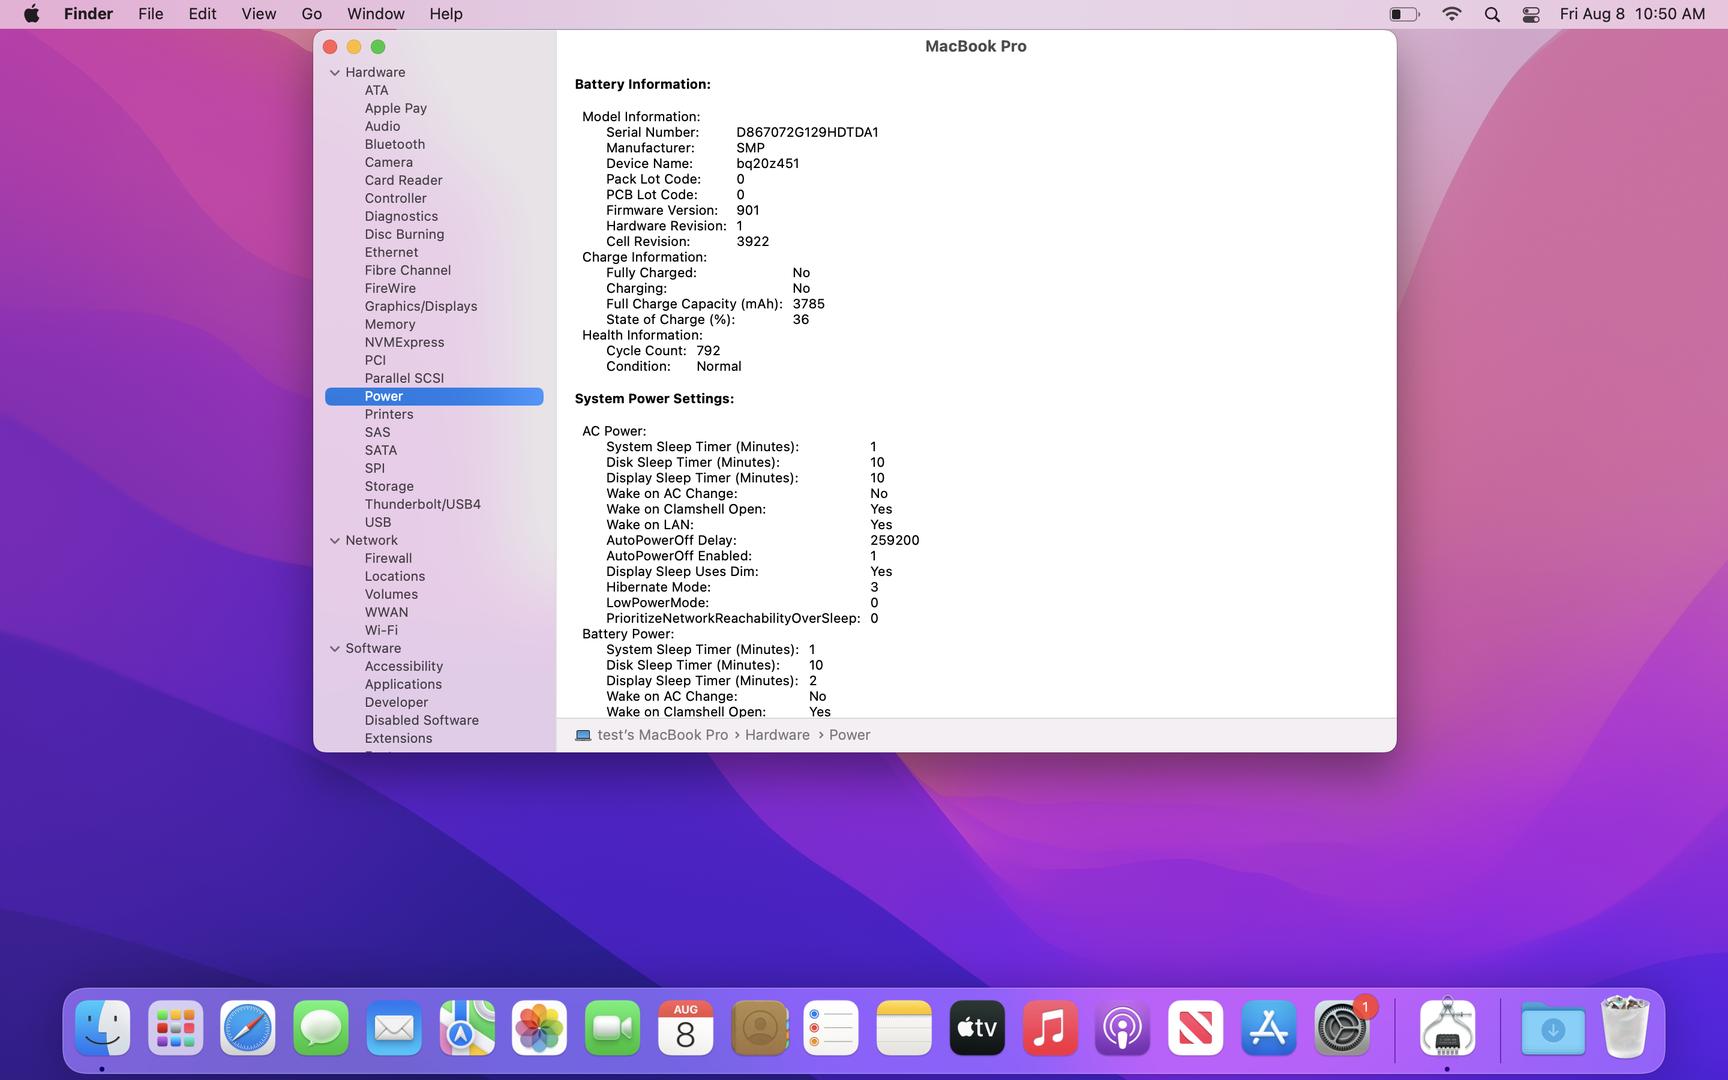The height and width of the screenshot is (1080, 1728).
Task: Open Finder from the Dock
Action: [102, 1028]
